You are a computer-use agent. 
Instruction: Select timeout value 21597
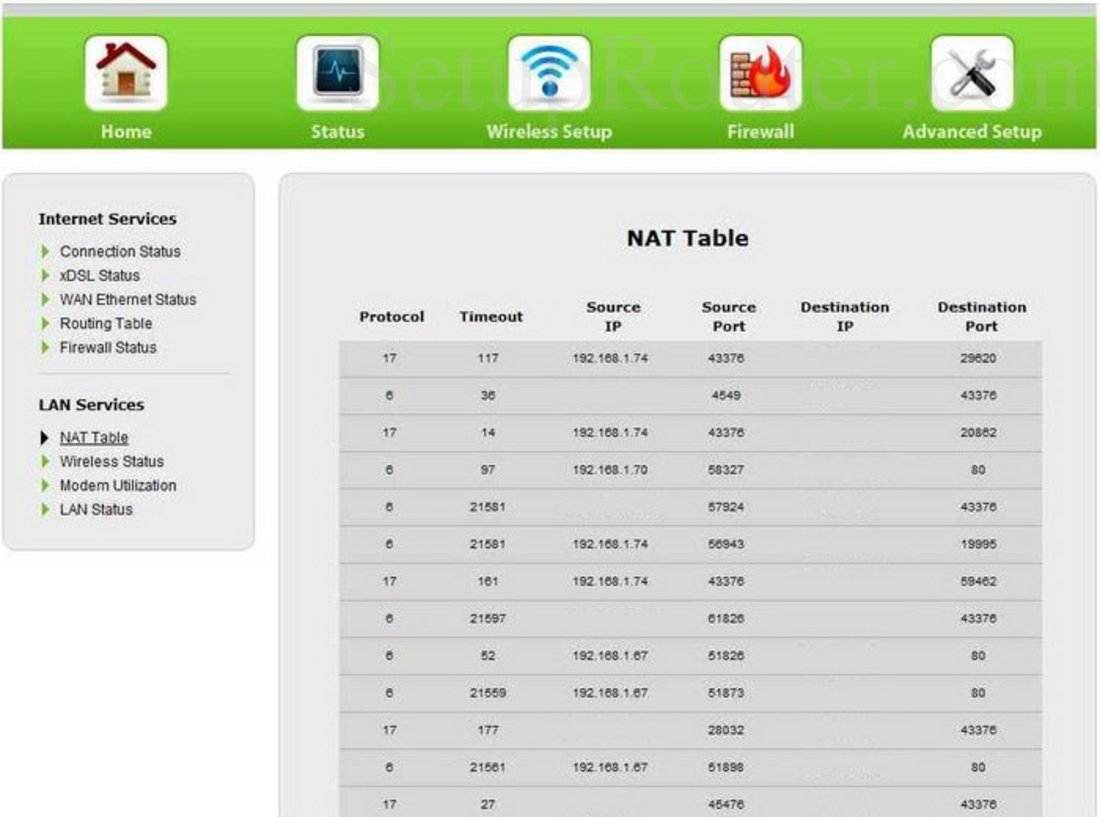pyautogui.click(x=488, y=618)
